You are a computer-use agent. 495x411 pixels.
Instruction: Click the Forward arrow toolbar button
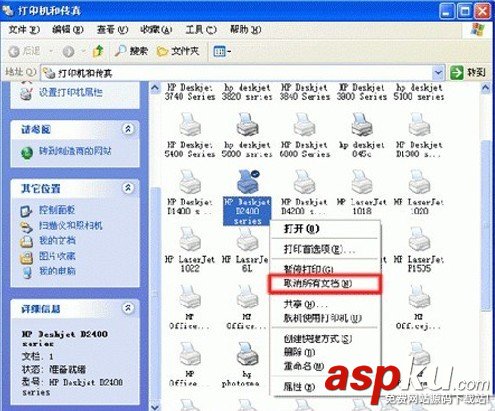click(x=68, y=51)
